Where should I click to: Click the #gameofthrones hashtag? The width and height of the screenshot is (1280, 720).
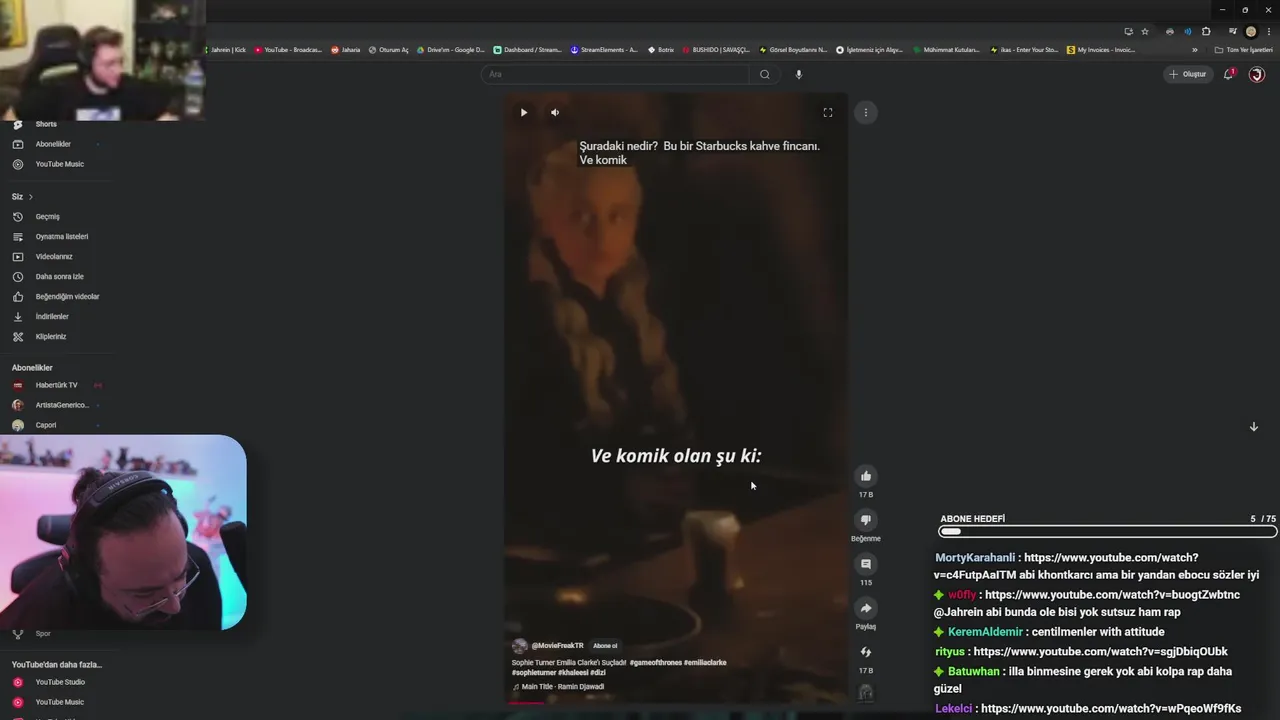655,663
